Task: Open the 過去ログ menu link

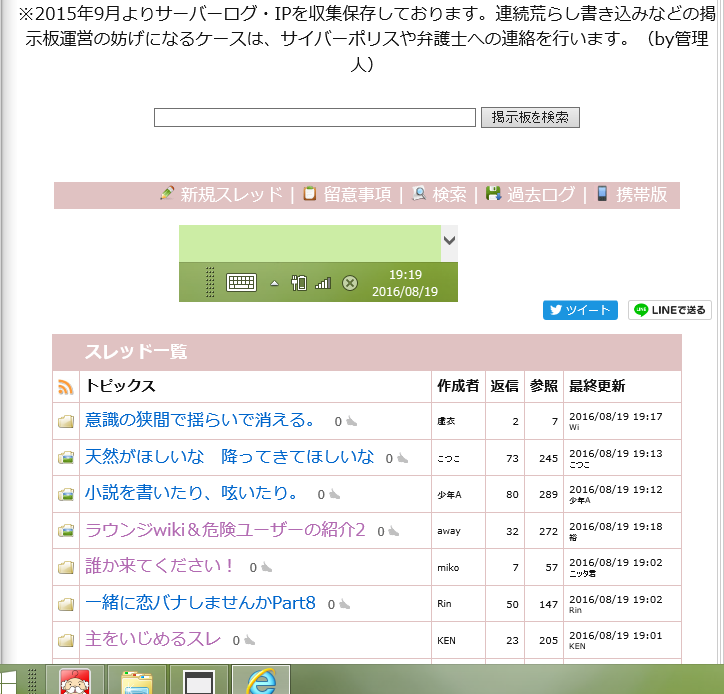Action: (541, 195)
